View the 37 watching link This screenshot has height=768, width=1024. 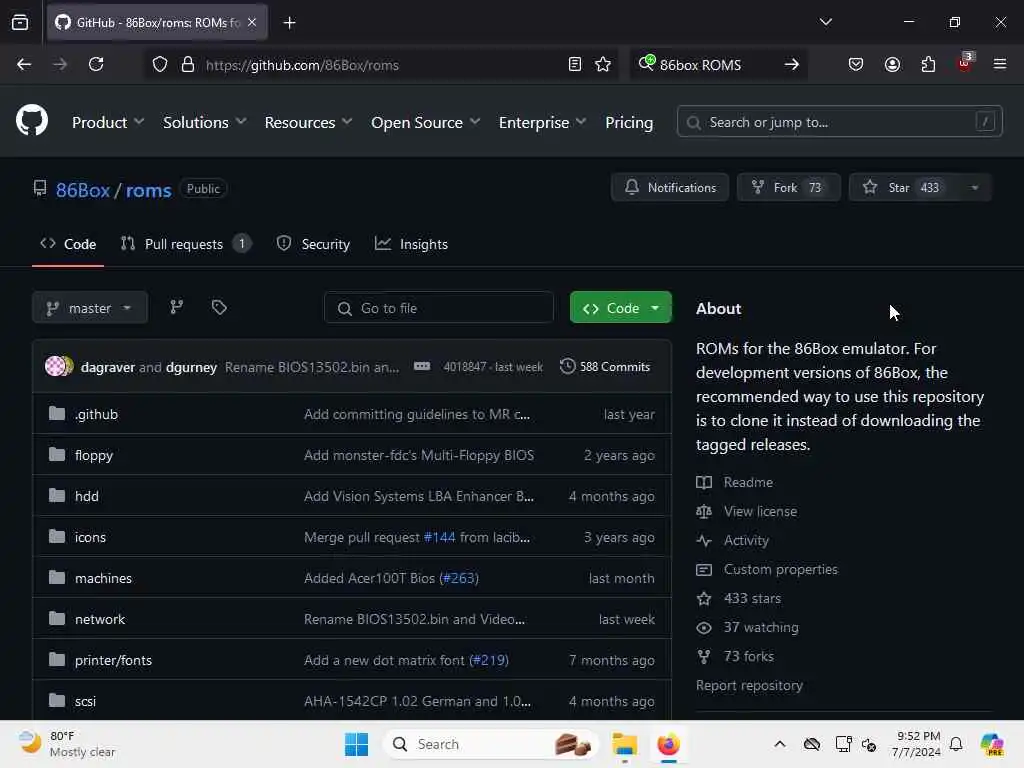(761, 627)
